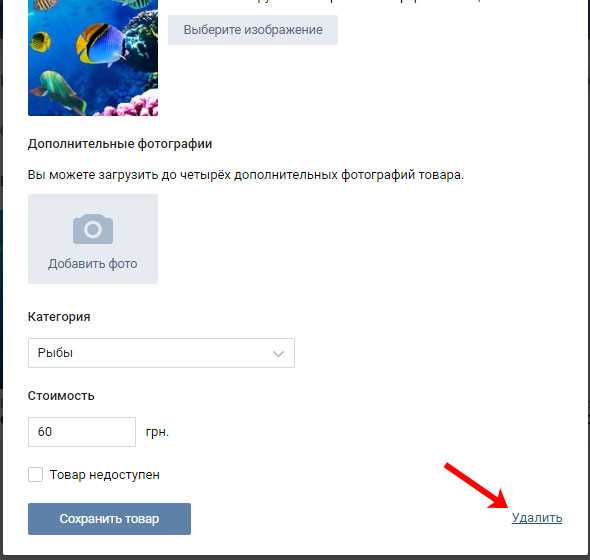Image resolution: width=590 pixels, height=560 pixels.
Task: Click the Добавить фото caption text
Action: (93, 264)
